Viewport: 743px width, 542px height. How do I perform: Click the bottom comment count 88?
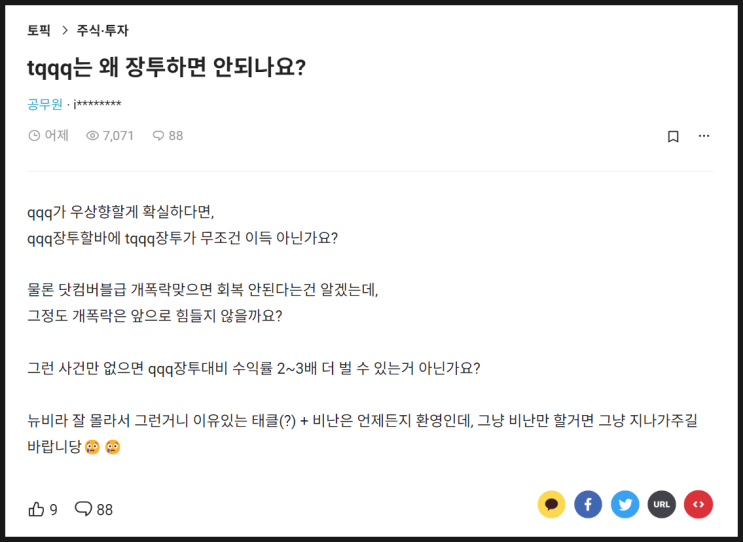coord(105,510)
